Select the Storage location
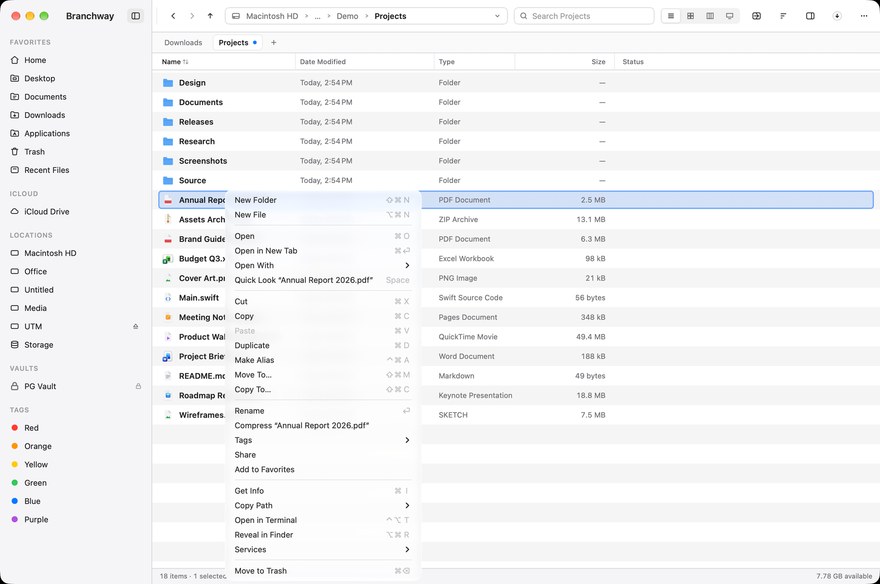Screen dimensions: 880x584 39,345
